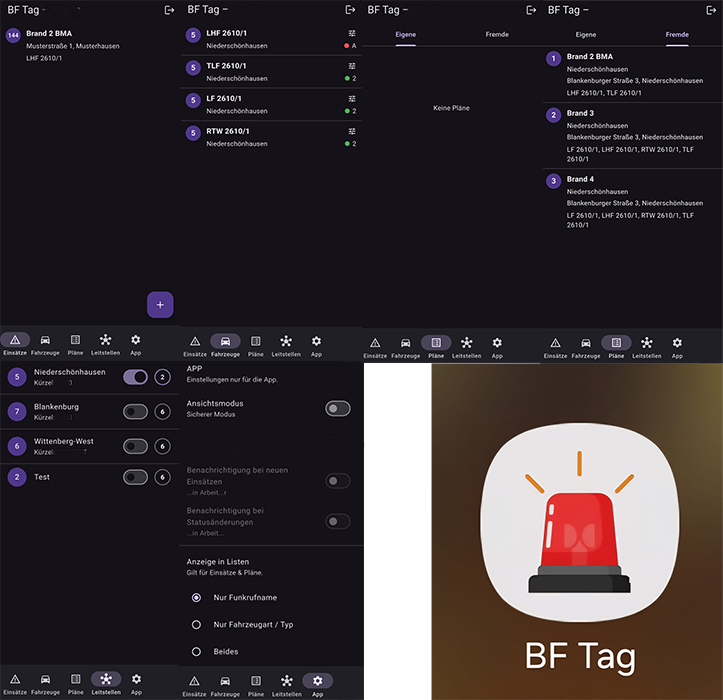Tap the highlighted Einsätze warning icon
The height and width of the screenshot is (700, 723).
[15, 341]
